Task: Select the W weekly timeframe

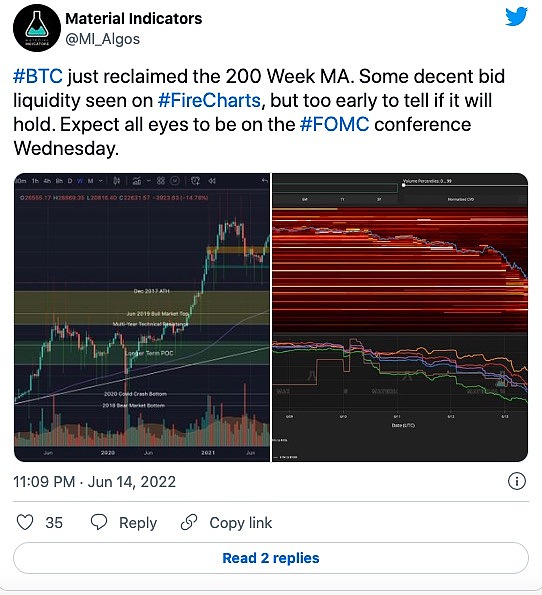Action: [x=80, y=181]
